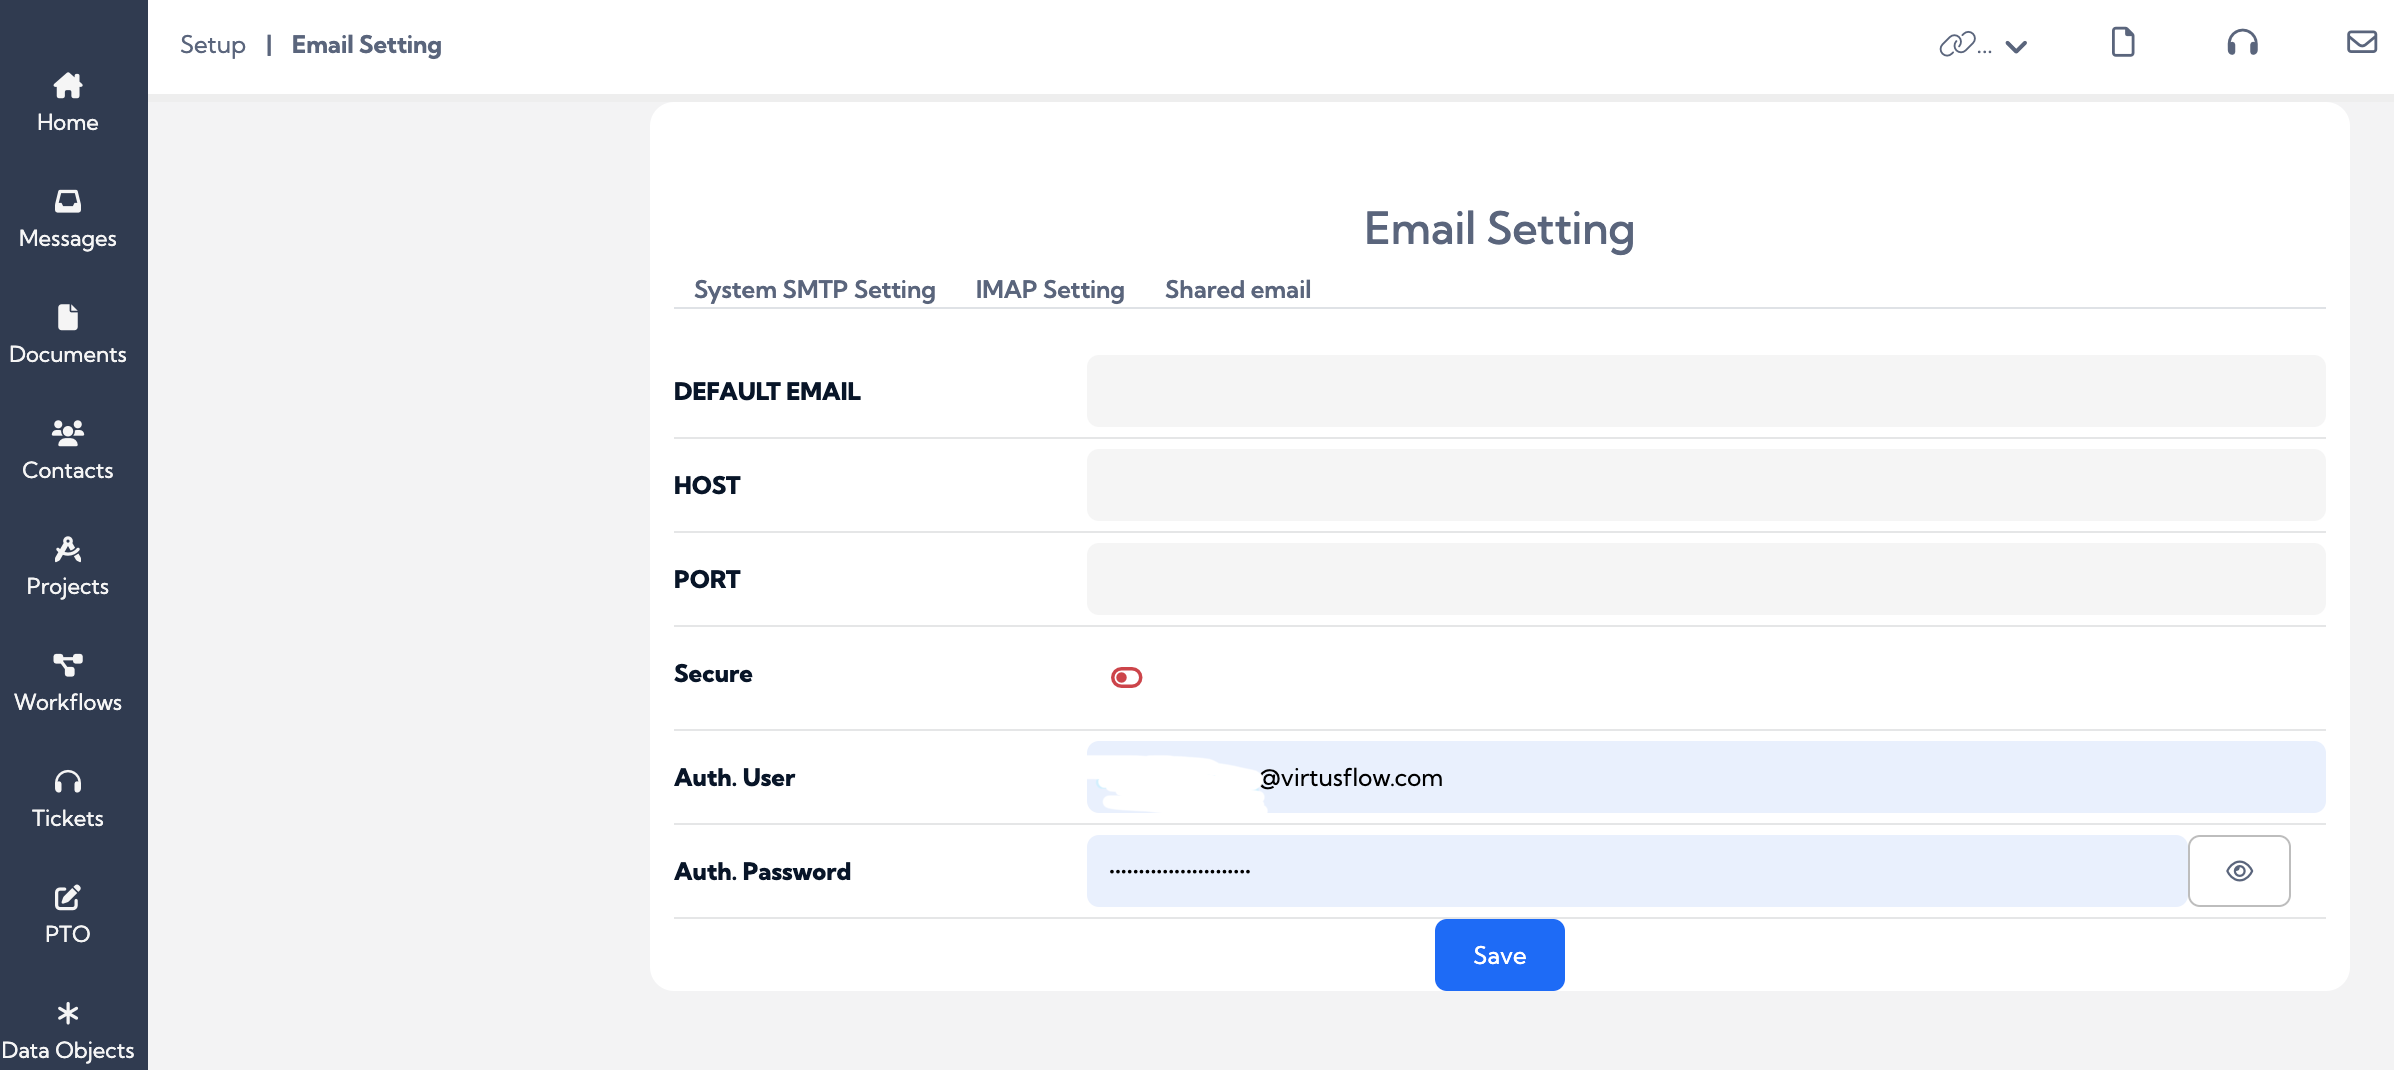This screenshot has height=1070, width=2394.
Task: Open Data Objects asterisk icon
Action: [x=68, y=1013]
